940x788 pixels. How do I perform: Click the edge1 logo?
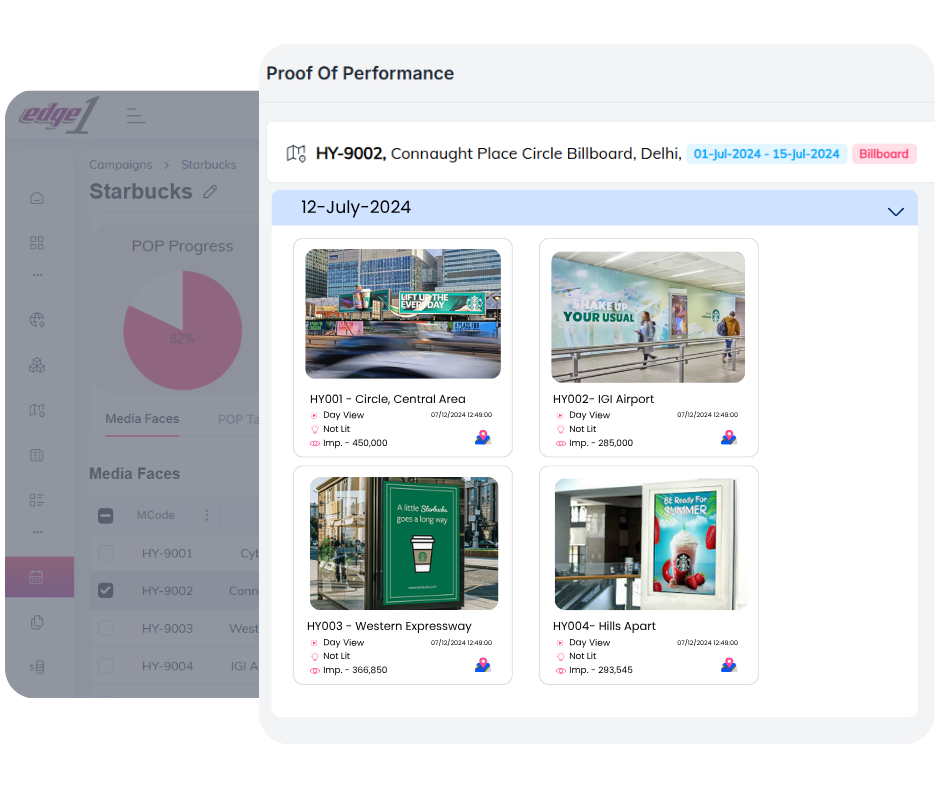point(58,115)
